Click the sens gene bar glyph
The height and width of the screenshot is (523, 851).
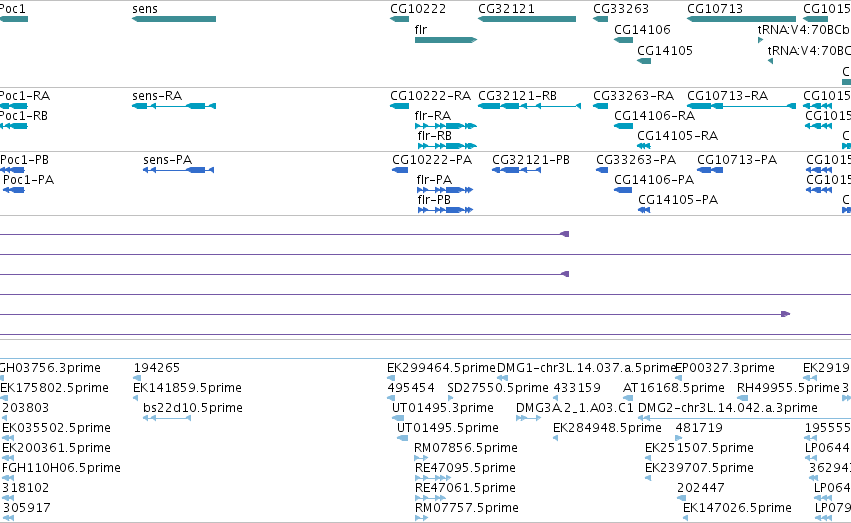point(174,19)
